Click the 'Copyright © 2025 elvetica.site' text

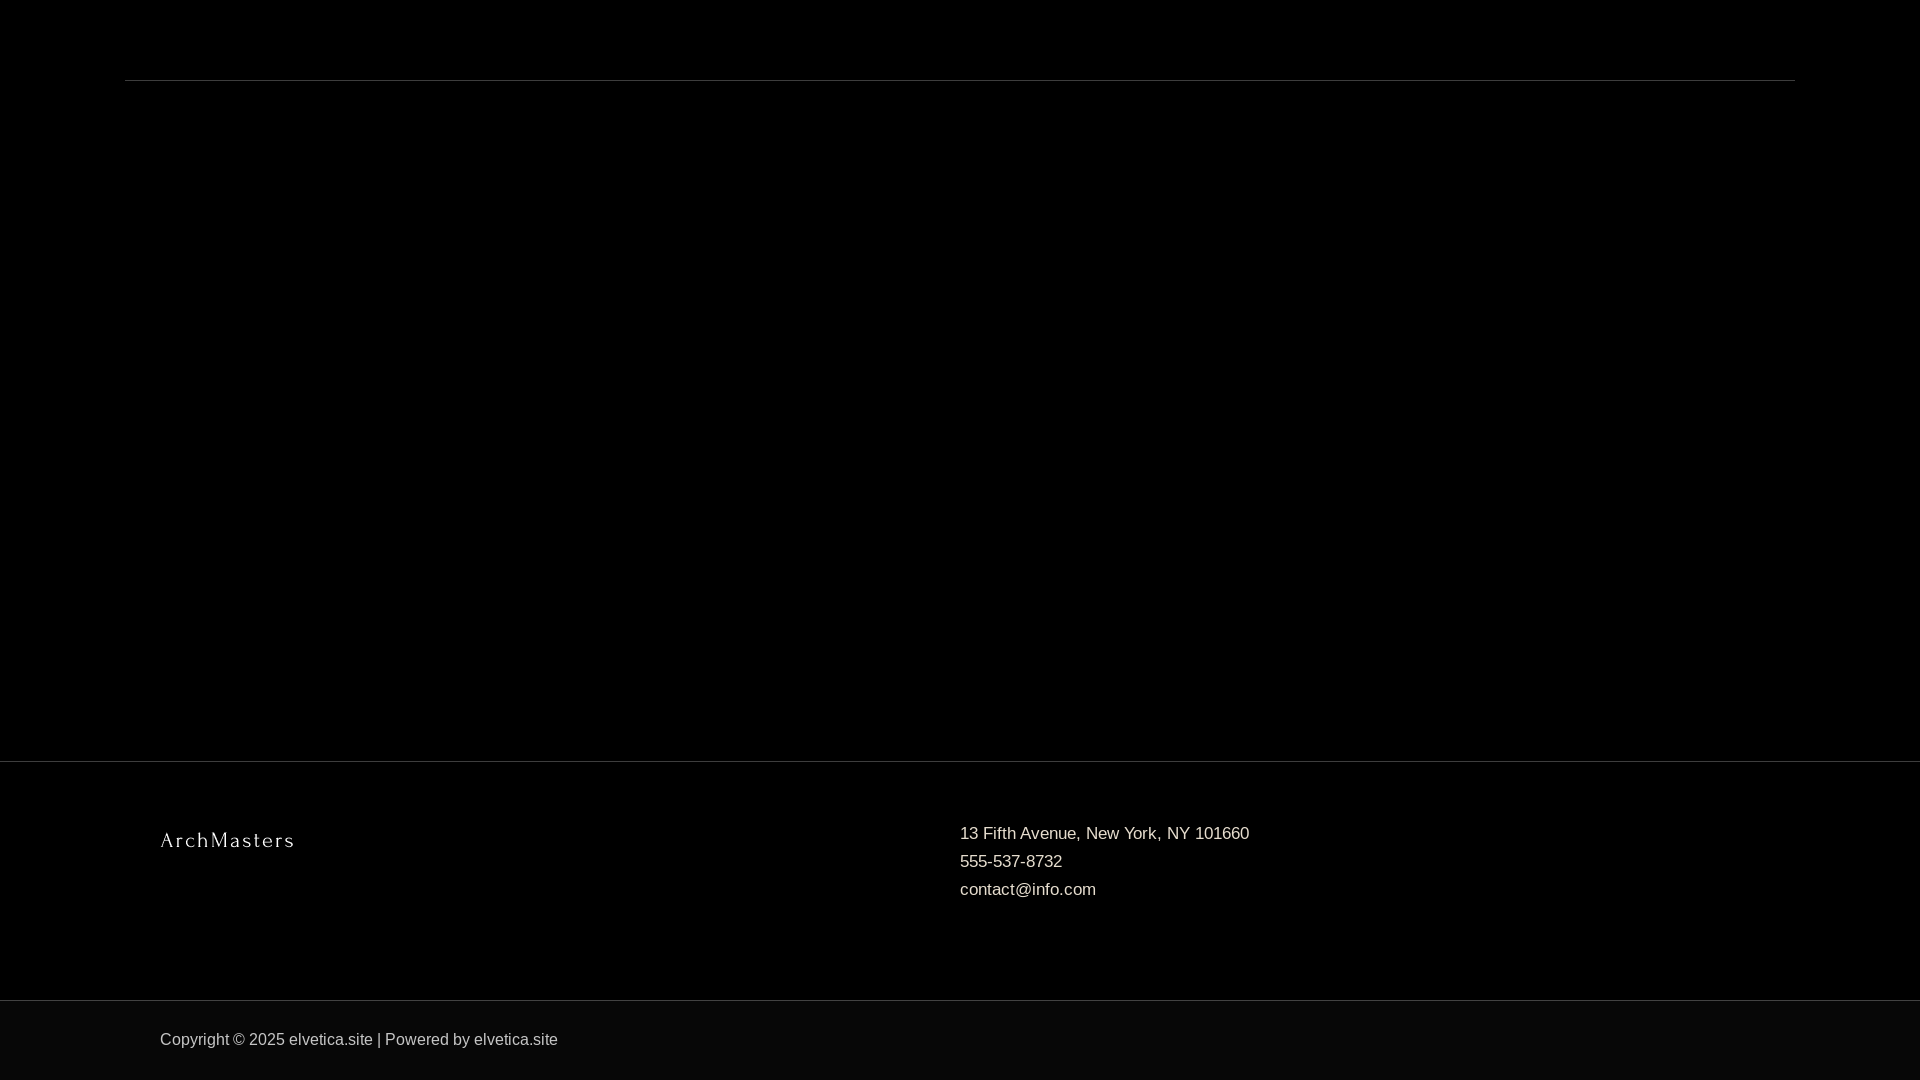(266, 1040)
